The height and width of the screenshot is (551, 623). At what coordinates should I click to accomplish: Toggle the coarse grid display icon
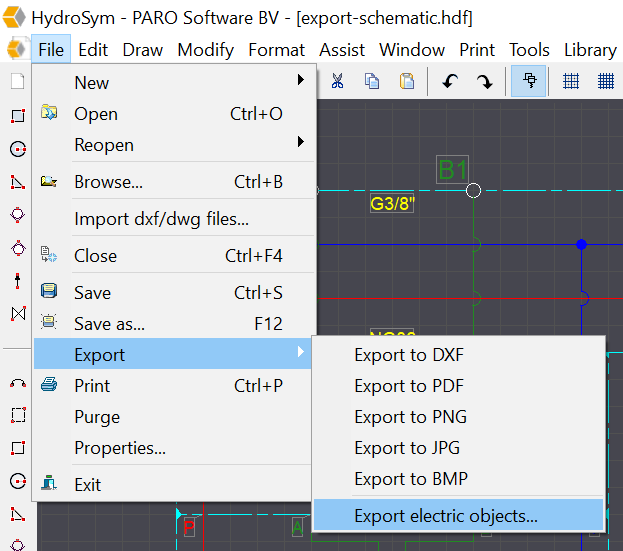[x=571, y=81]
